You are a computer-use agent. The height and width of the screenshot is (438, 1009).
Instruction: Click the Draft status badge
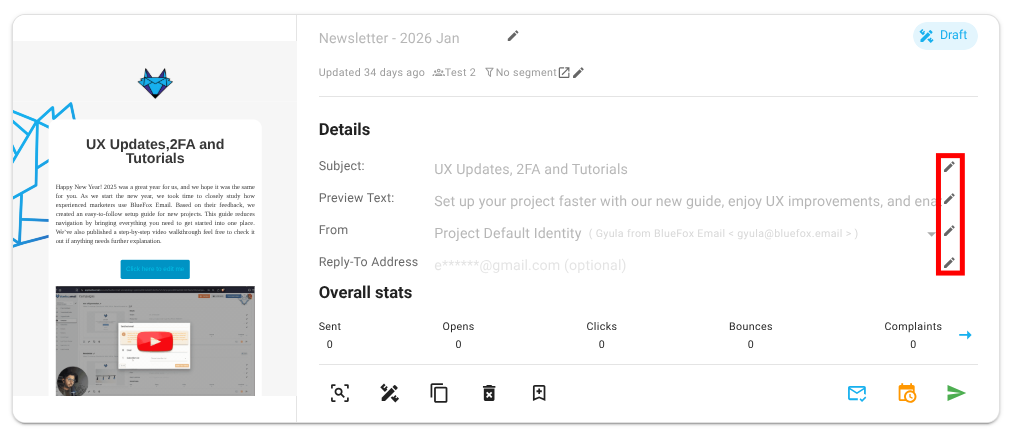[x=945, y=36]
